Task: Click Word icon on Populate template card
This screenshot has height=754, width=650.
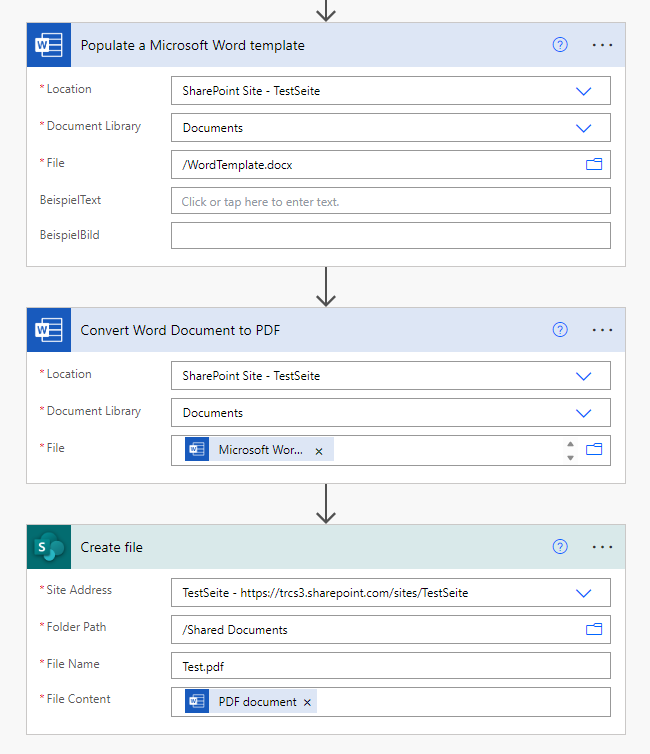Action: click(x=49, y=45)
